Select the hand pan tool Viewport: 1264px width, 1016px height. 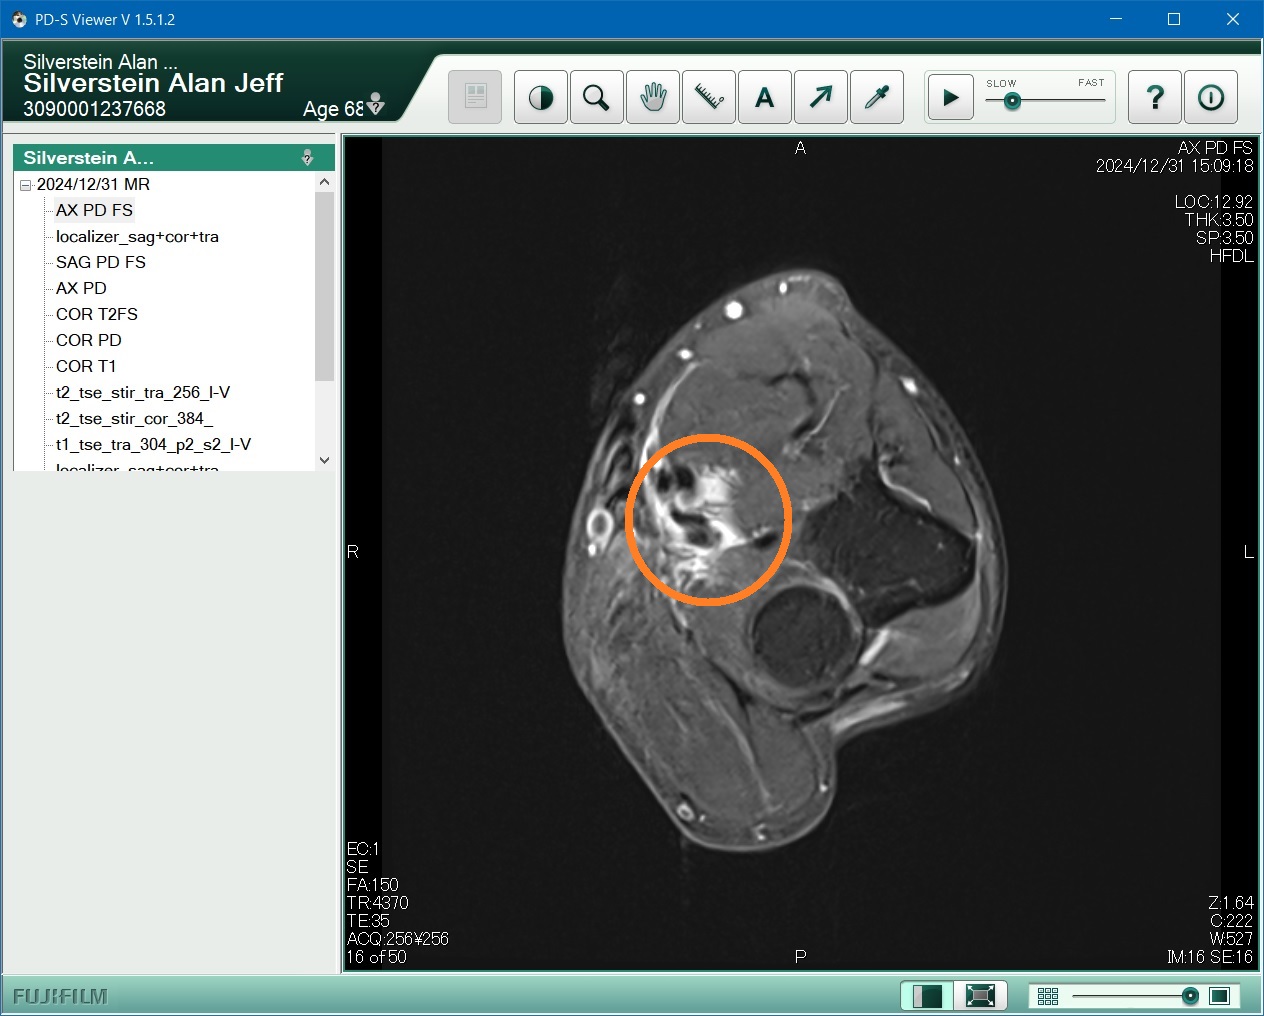tap(653, 97)
